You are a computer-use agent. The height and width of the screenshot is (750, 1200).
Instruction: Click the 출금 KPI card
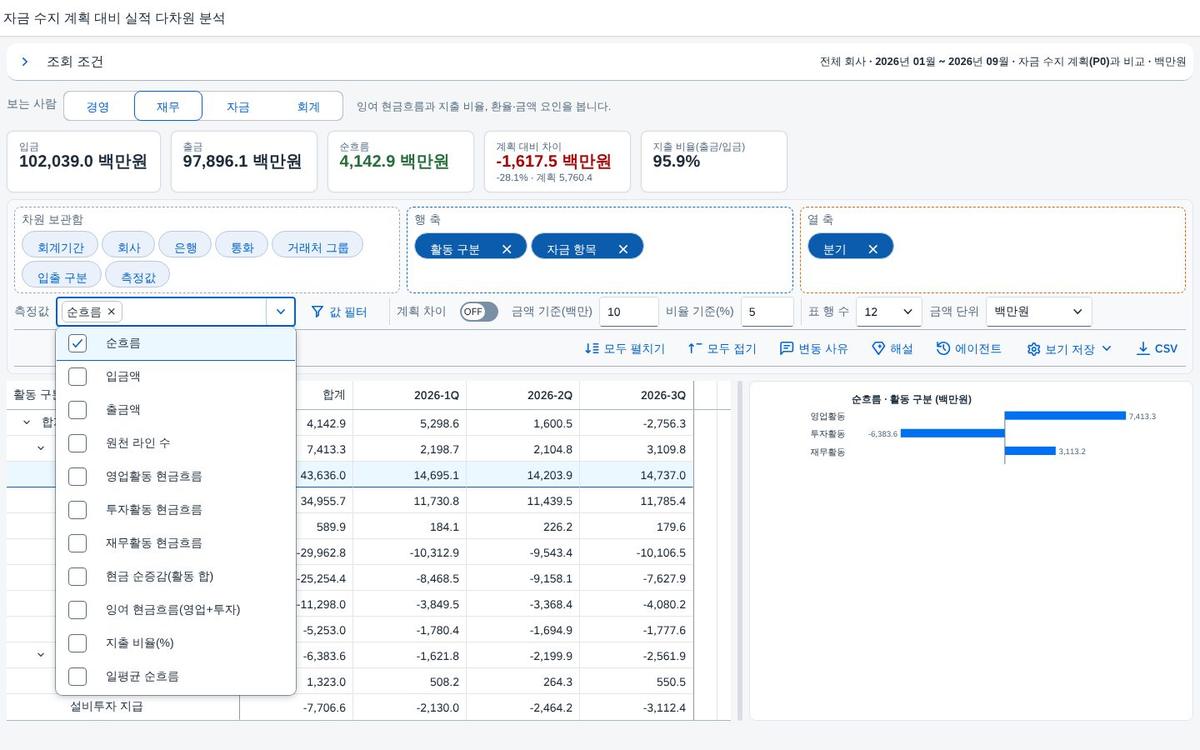244,161
